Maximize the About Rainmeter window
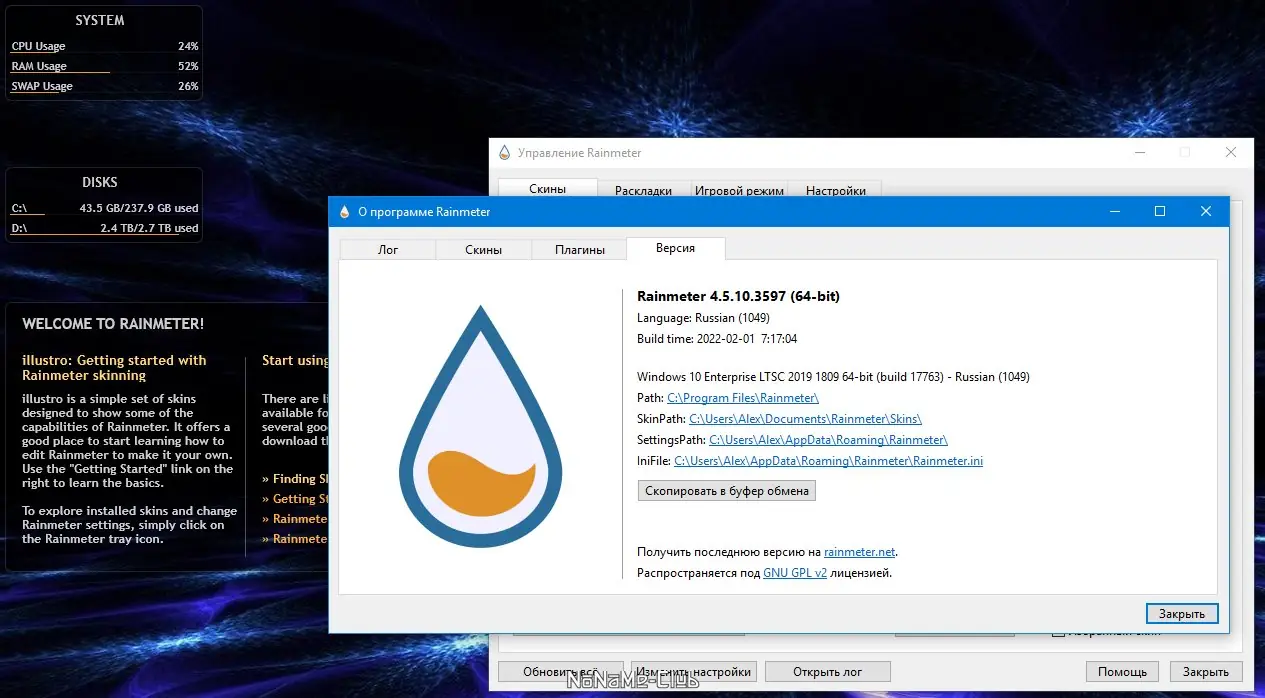The height and width of the screenshot is (698, 1265). tap(1160, 212)
